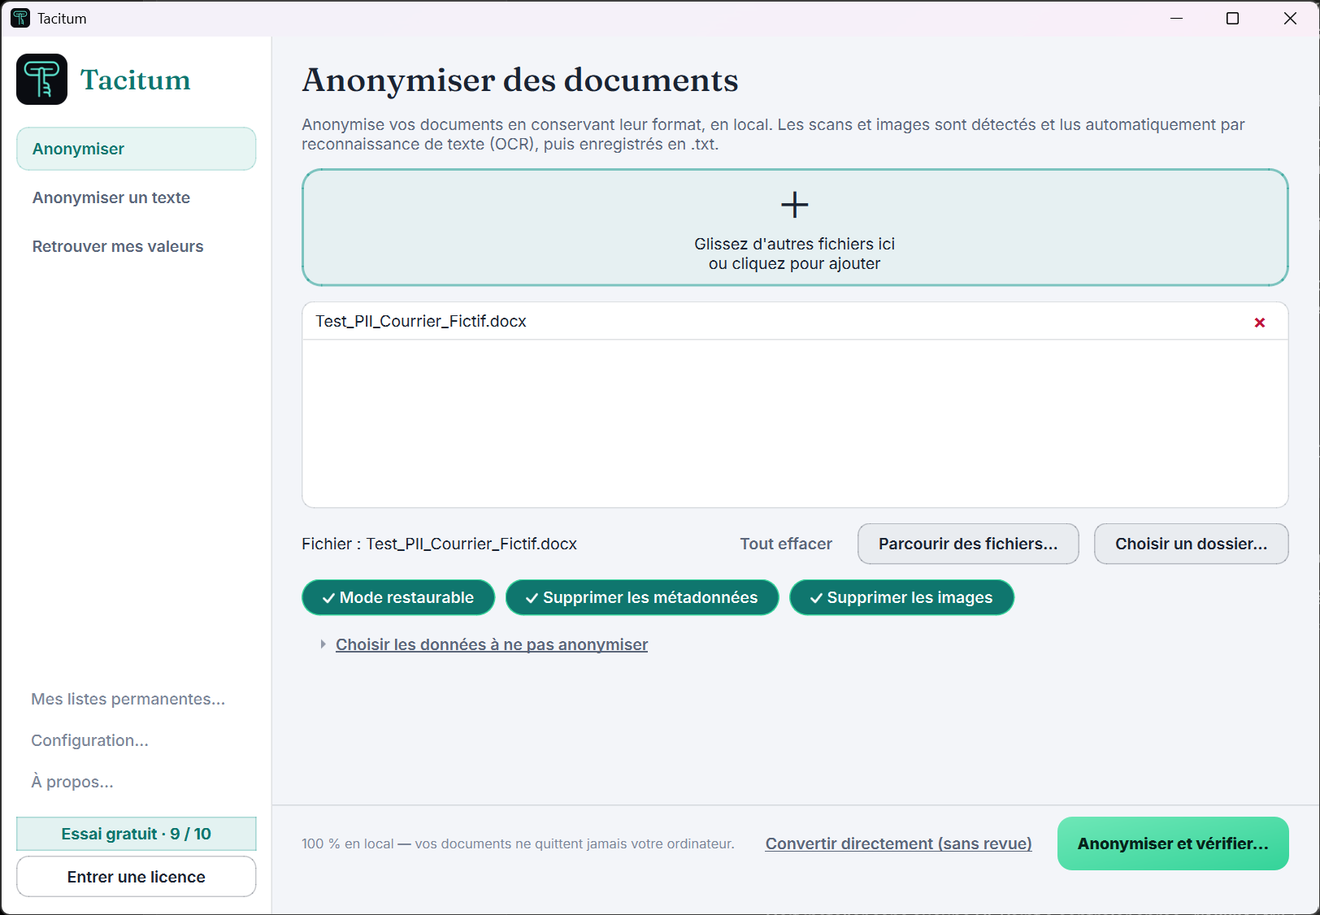Select Test_PII_Courrier_Fictif.docx in the file list
The image size is (1320, 915).
point(795,322)
